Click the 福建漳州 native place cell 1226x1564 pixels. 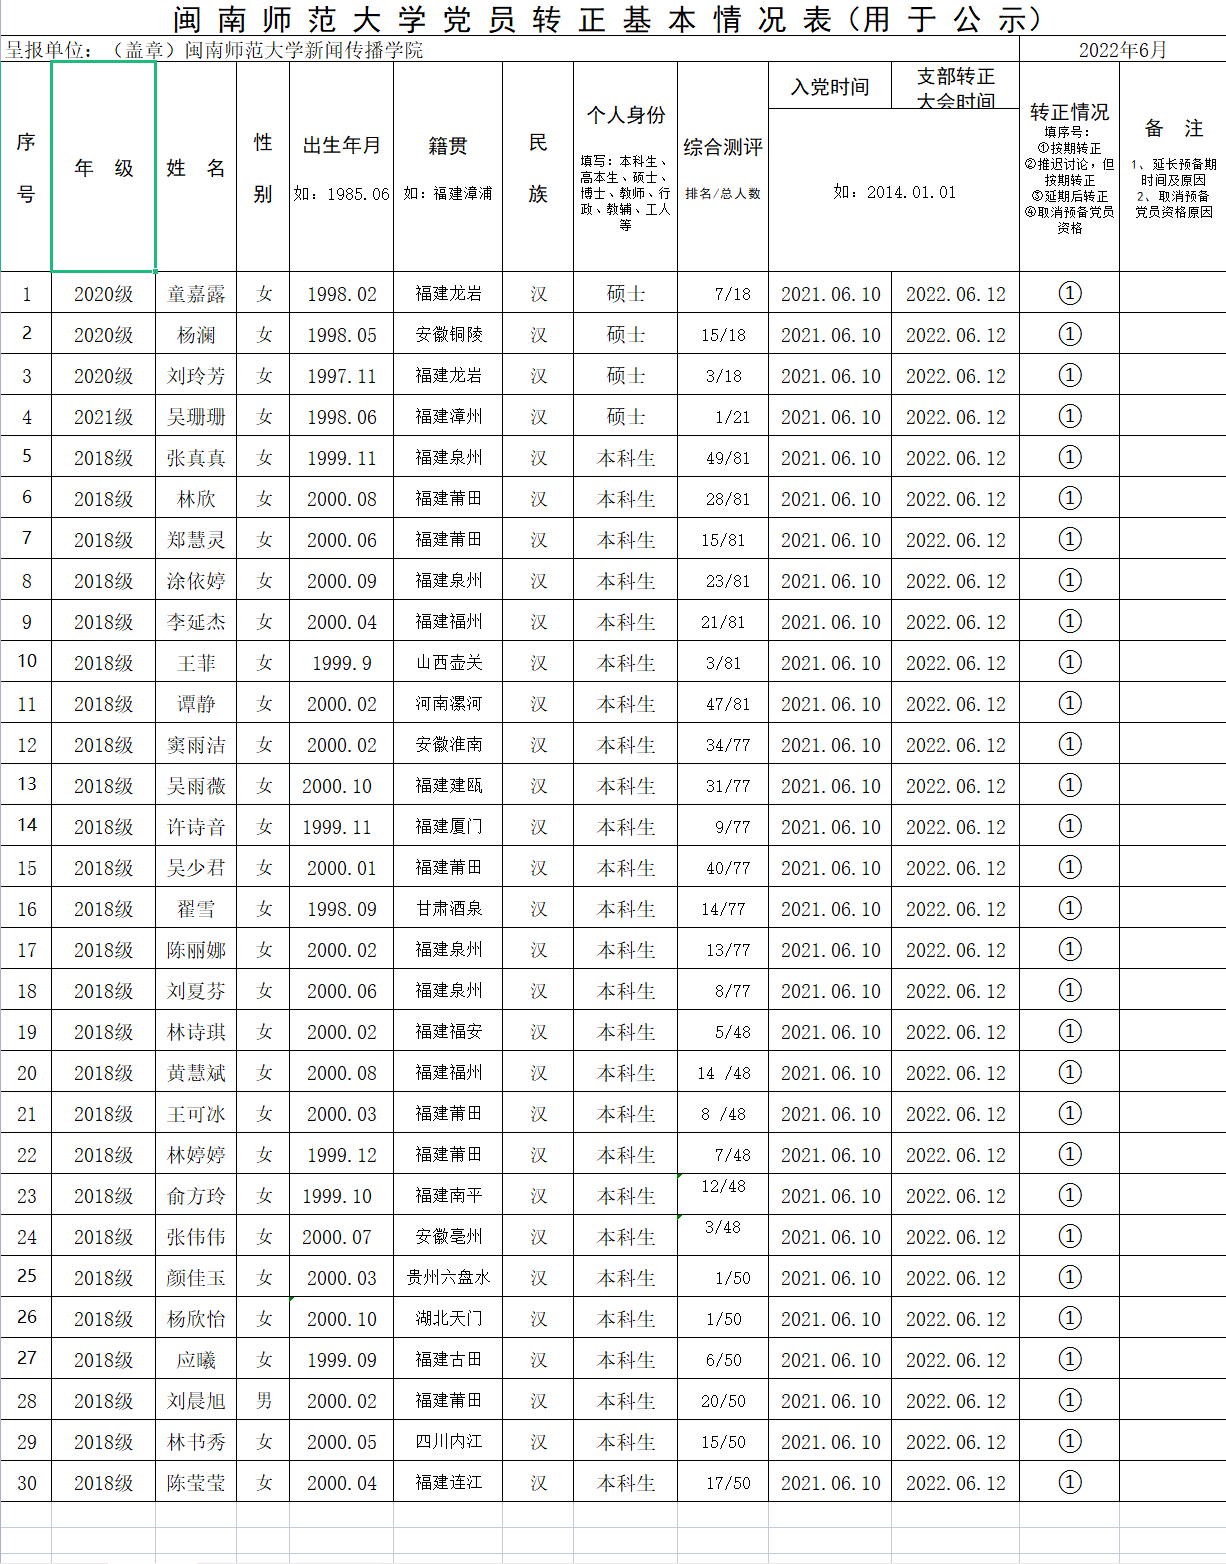click(448, 417)
